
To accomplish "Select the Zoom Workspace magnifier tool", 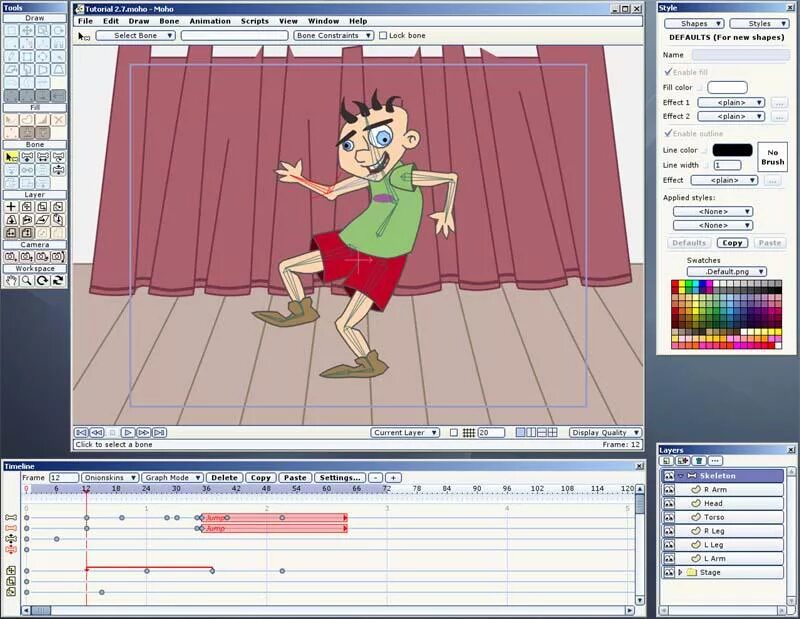I will tap(27, 280).
